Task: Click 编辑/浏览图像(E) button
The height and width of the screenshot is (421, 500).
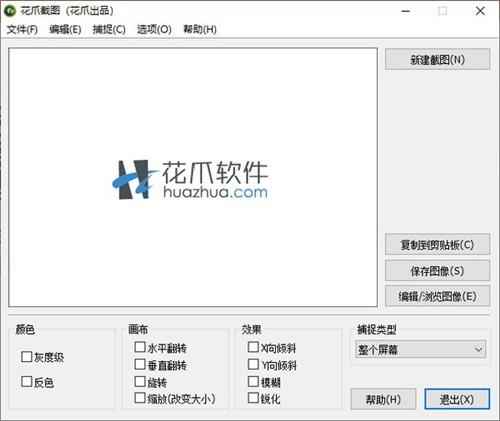Action: [x=437, y=296]
